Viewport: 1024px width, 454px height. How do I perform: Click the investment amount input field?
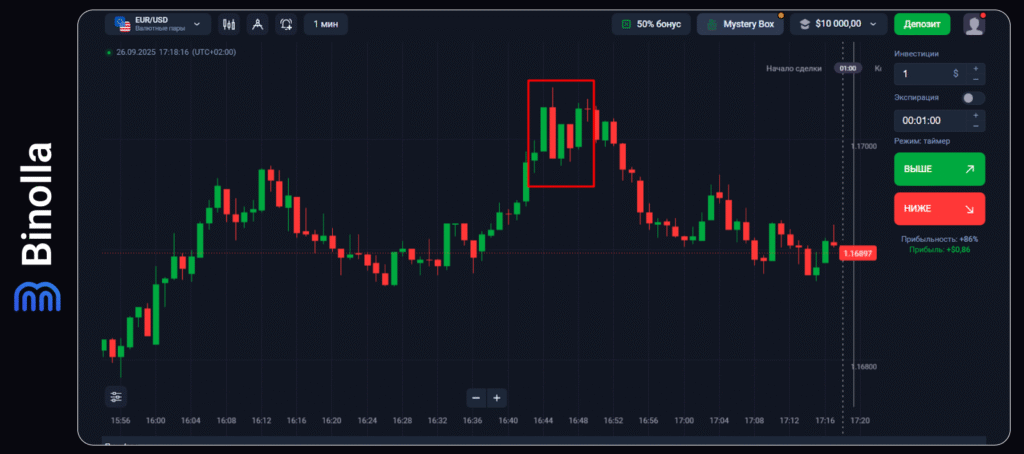pos(925,74)
